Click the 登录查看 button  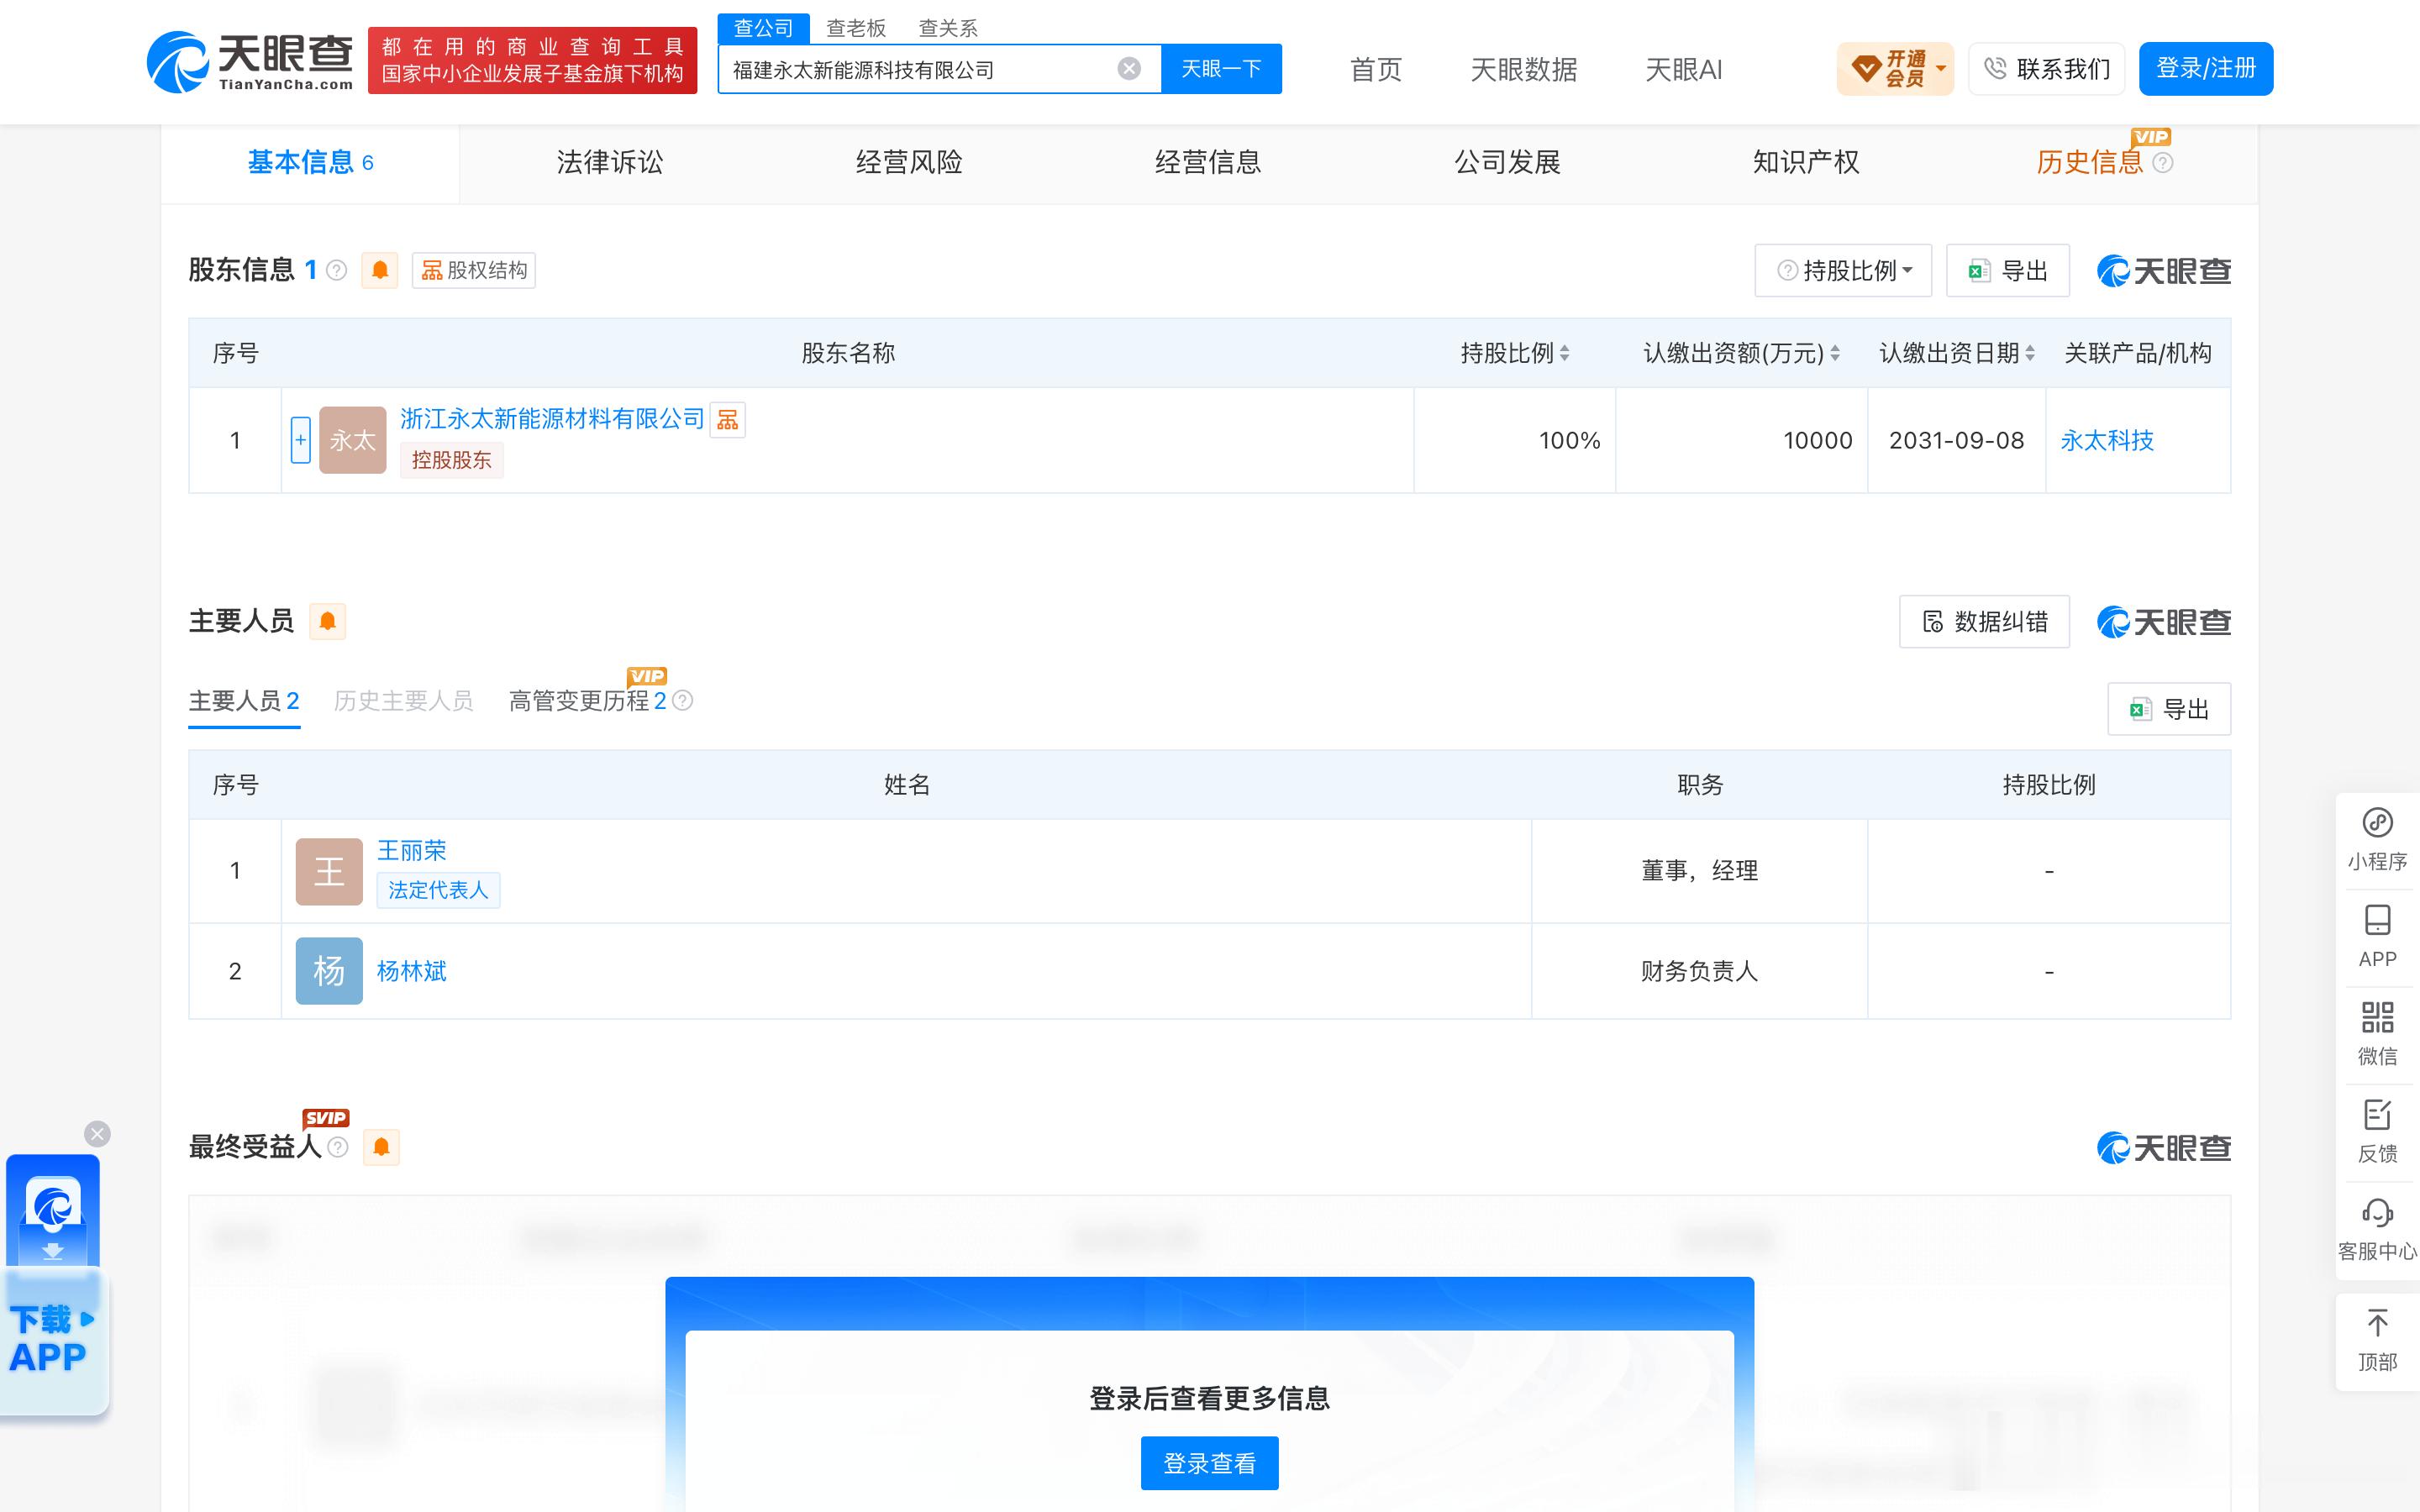coord(1209,1463)
